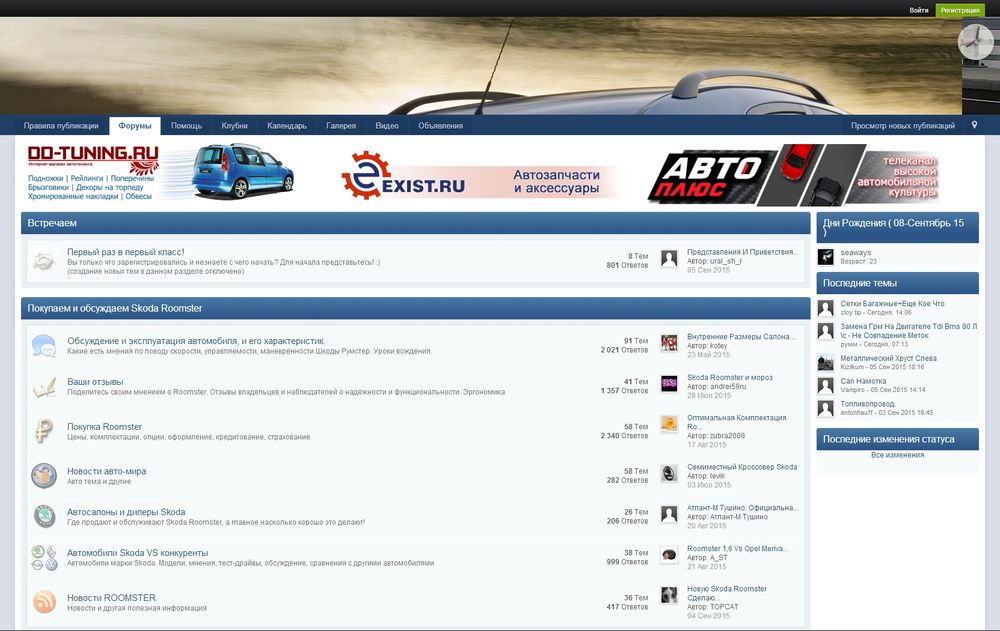This screenshot has width=1000, height=631.
Task: Open Атлант-М Тушино avatar in dealers row
Action: (x=669, y=514)
